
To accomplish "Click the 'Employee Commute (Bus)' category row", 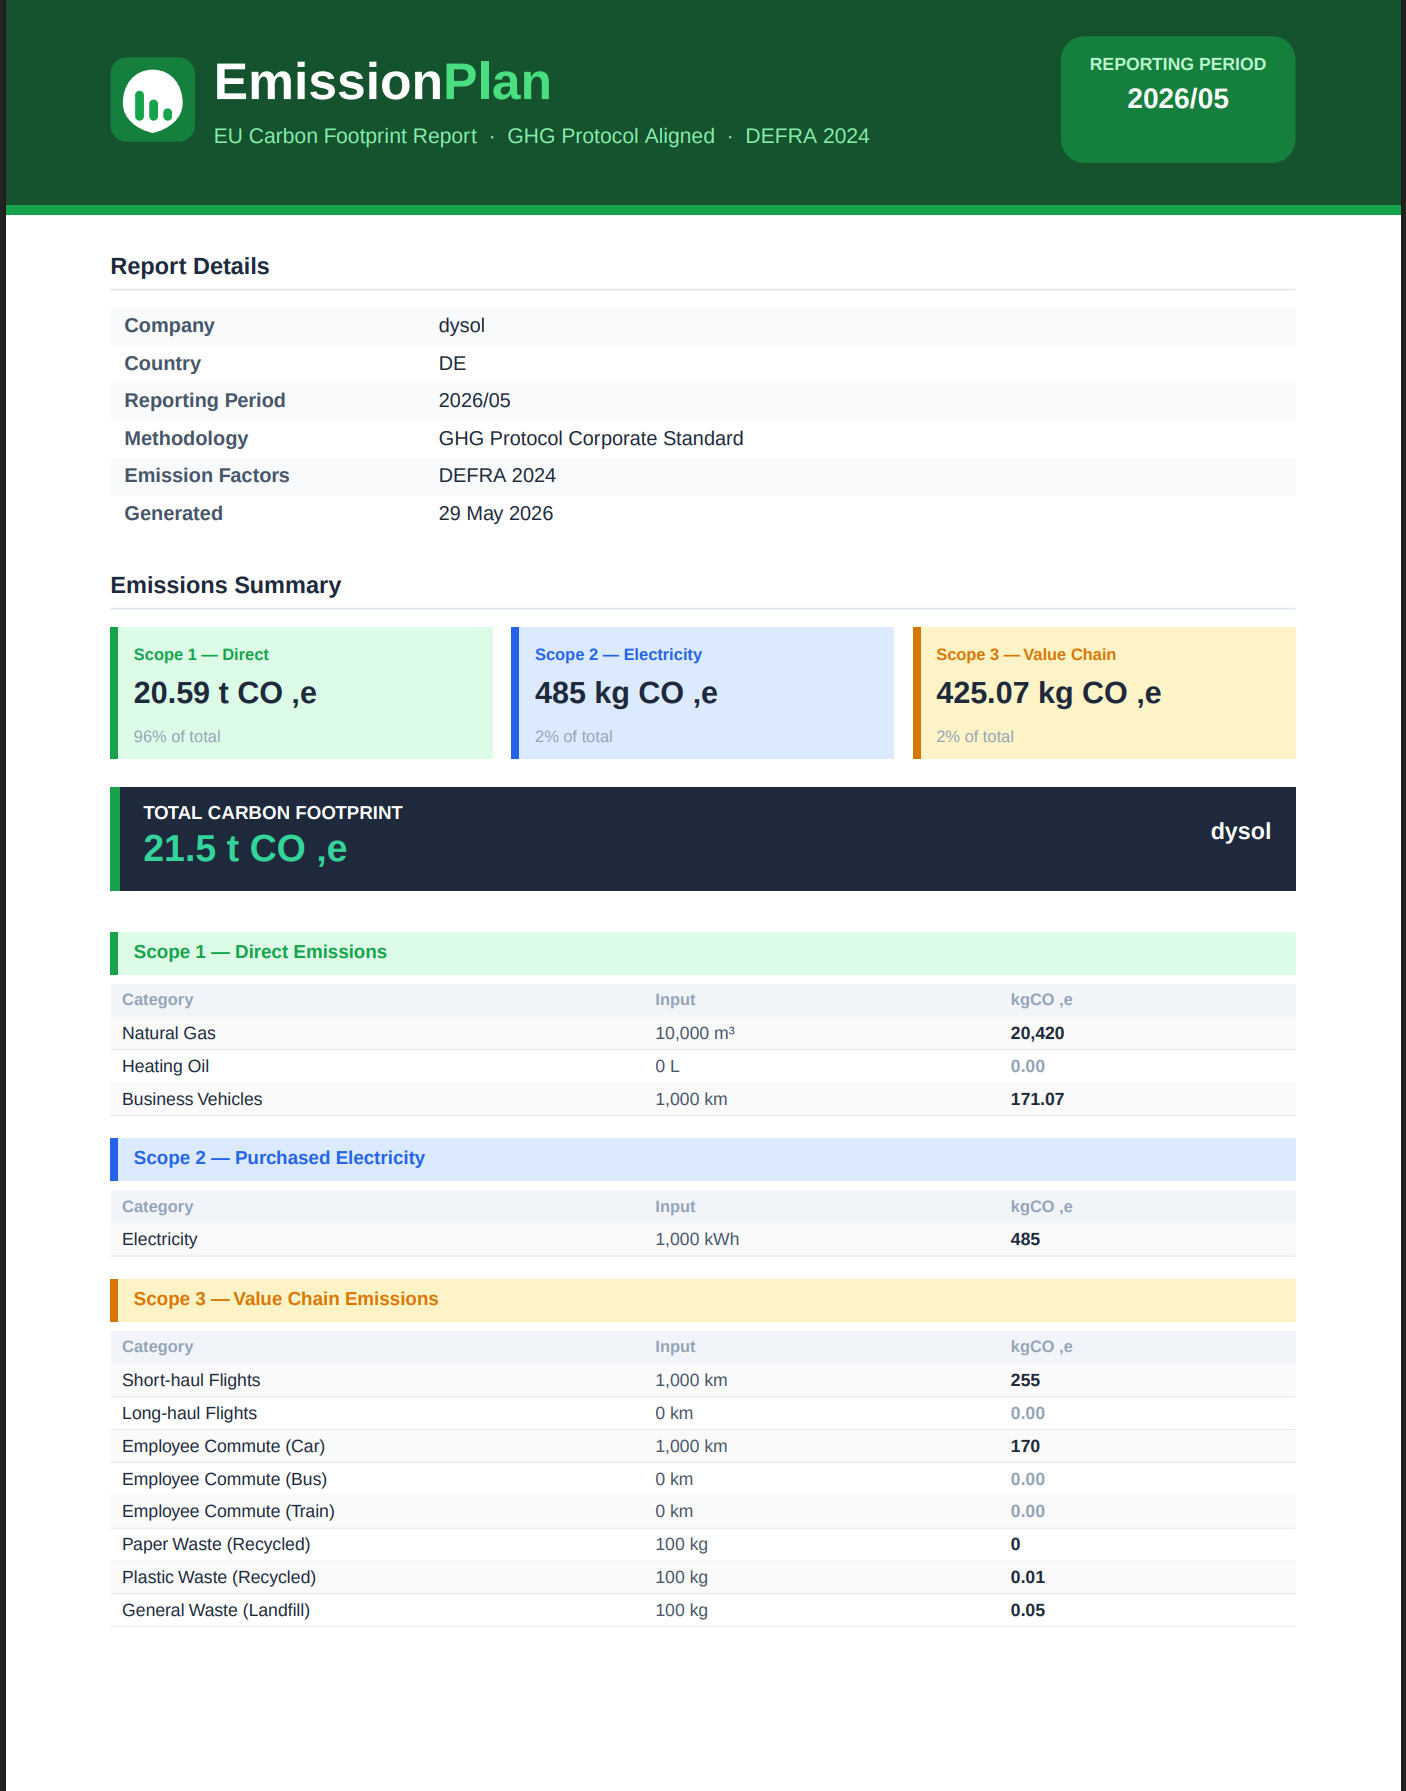I will (x=703, y=1480).
